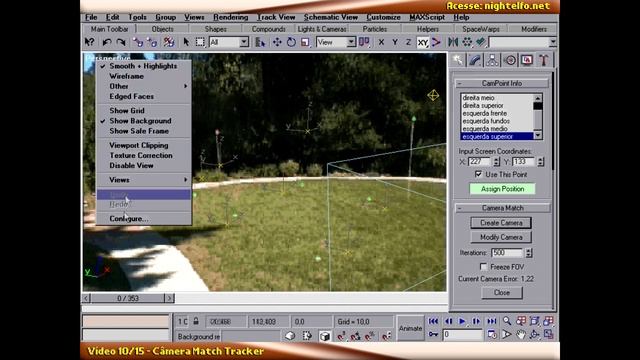Click the CamPoint list scroll-up arrow
The image size is (640, 360).
(x=538, y=98)
